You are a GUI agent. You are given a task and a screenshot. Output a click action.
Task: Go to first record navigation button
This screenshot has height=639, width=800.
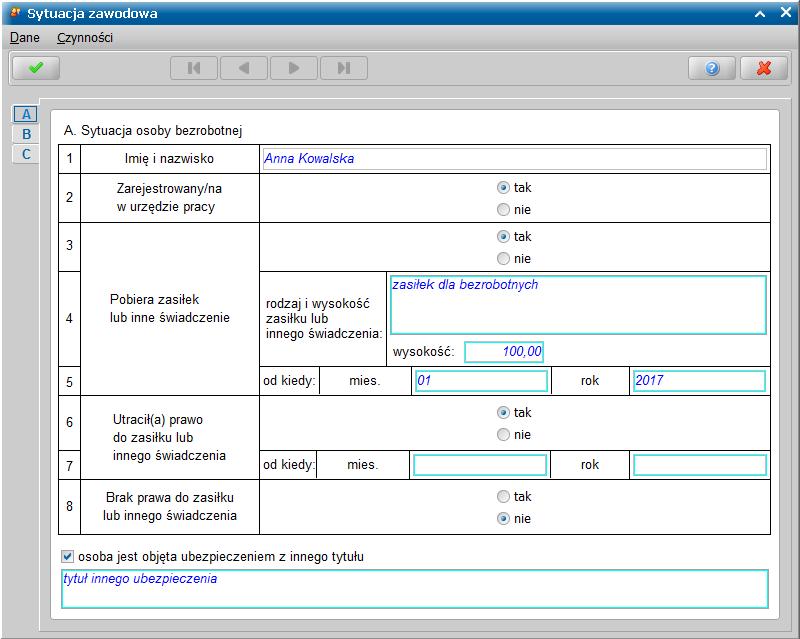194,68
